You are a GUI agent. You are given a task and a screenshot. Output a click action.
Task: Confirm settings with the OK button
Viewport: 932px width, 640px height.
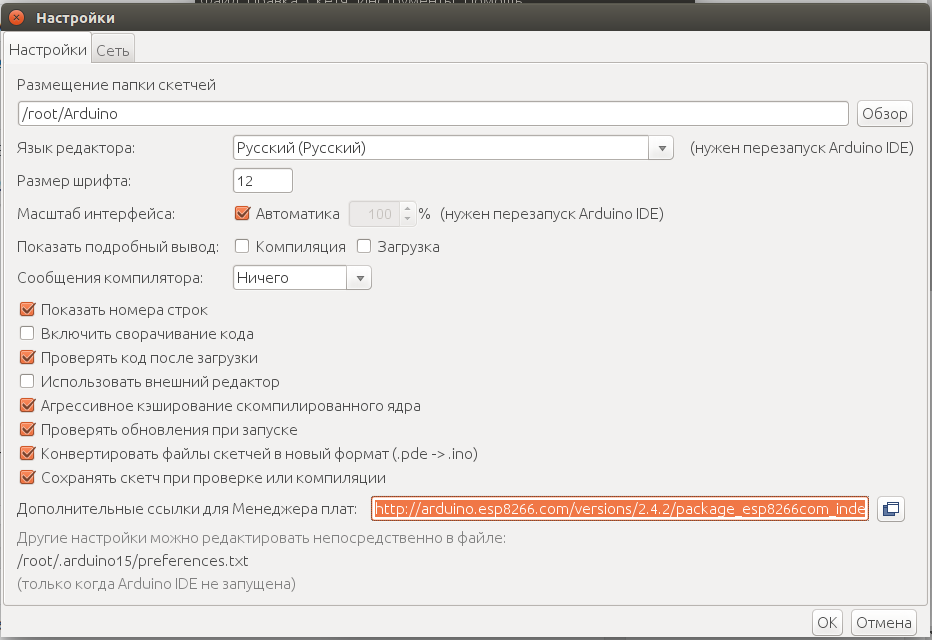(x=827, y=622)
